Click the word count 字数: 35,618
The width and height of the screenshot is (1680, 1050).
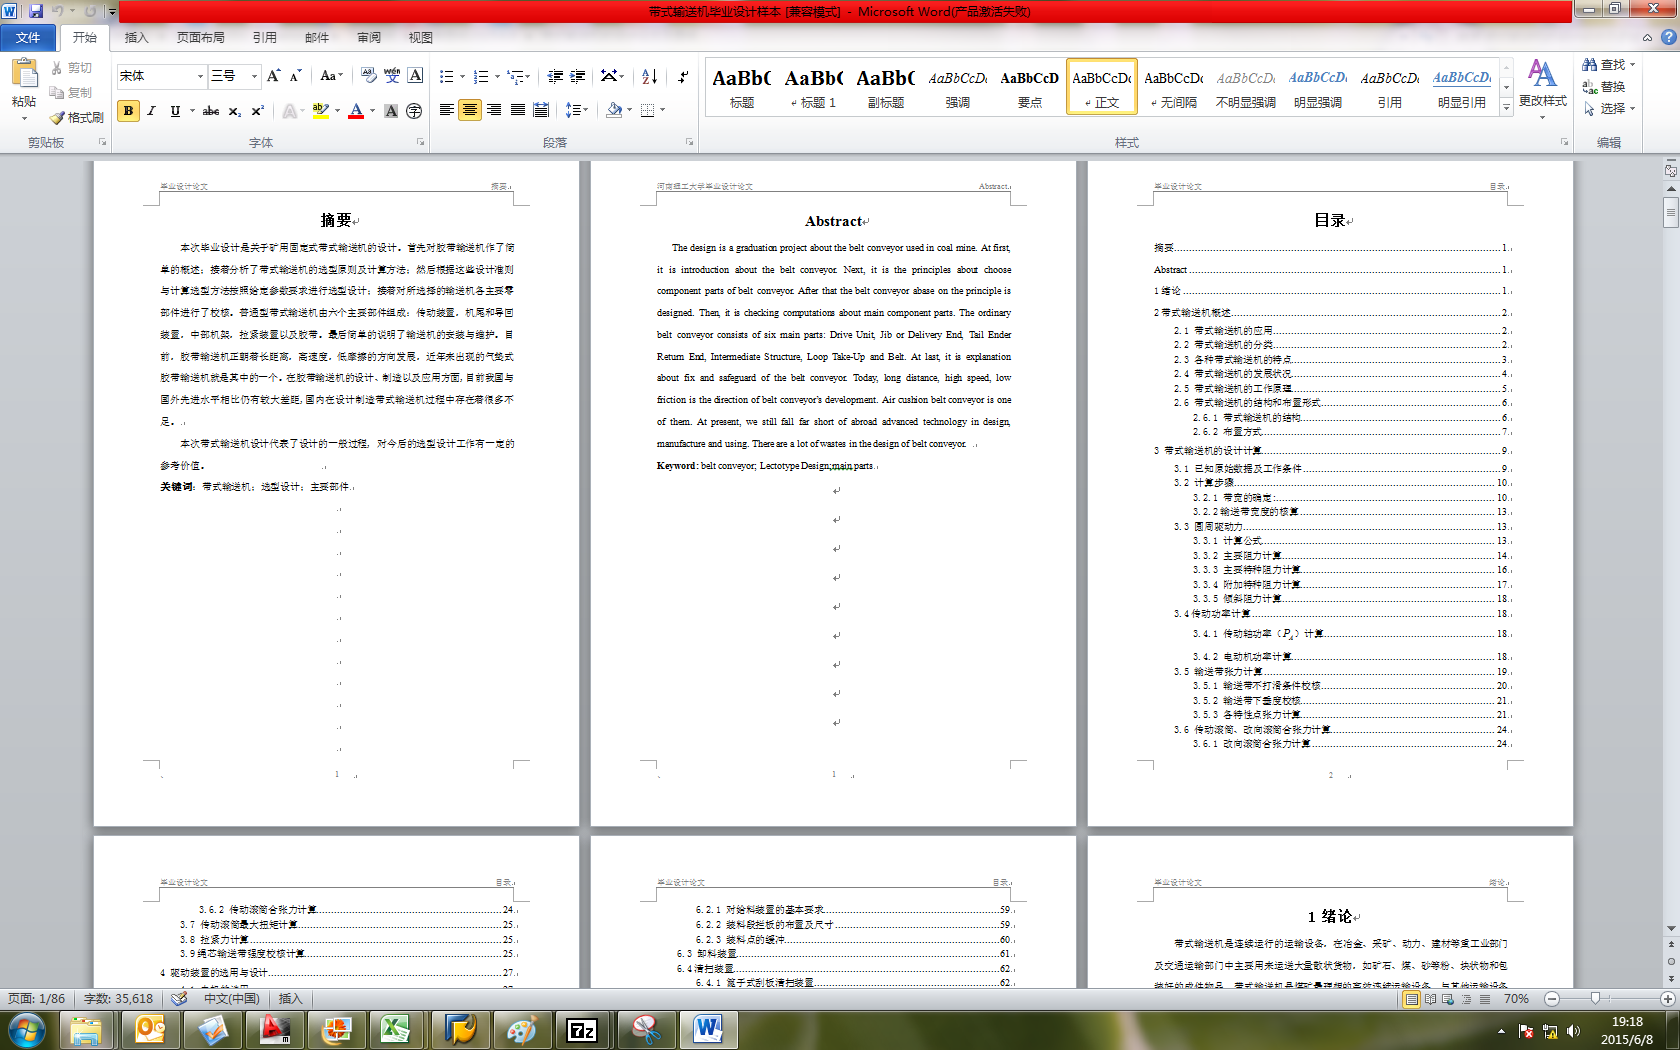pyautogui.click(x=118, y=999)
